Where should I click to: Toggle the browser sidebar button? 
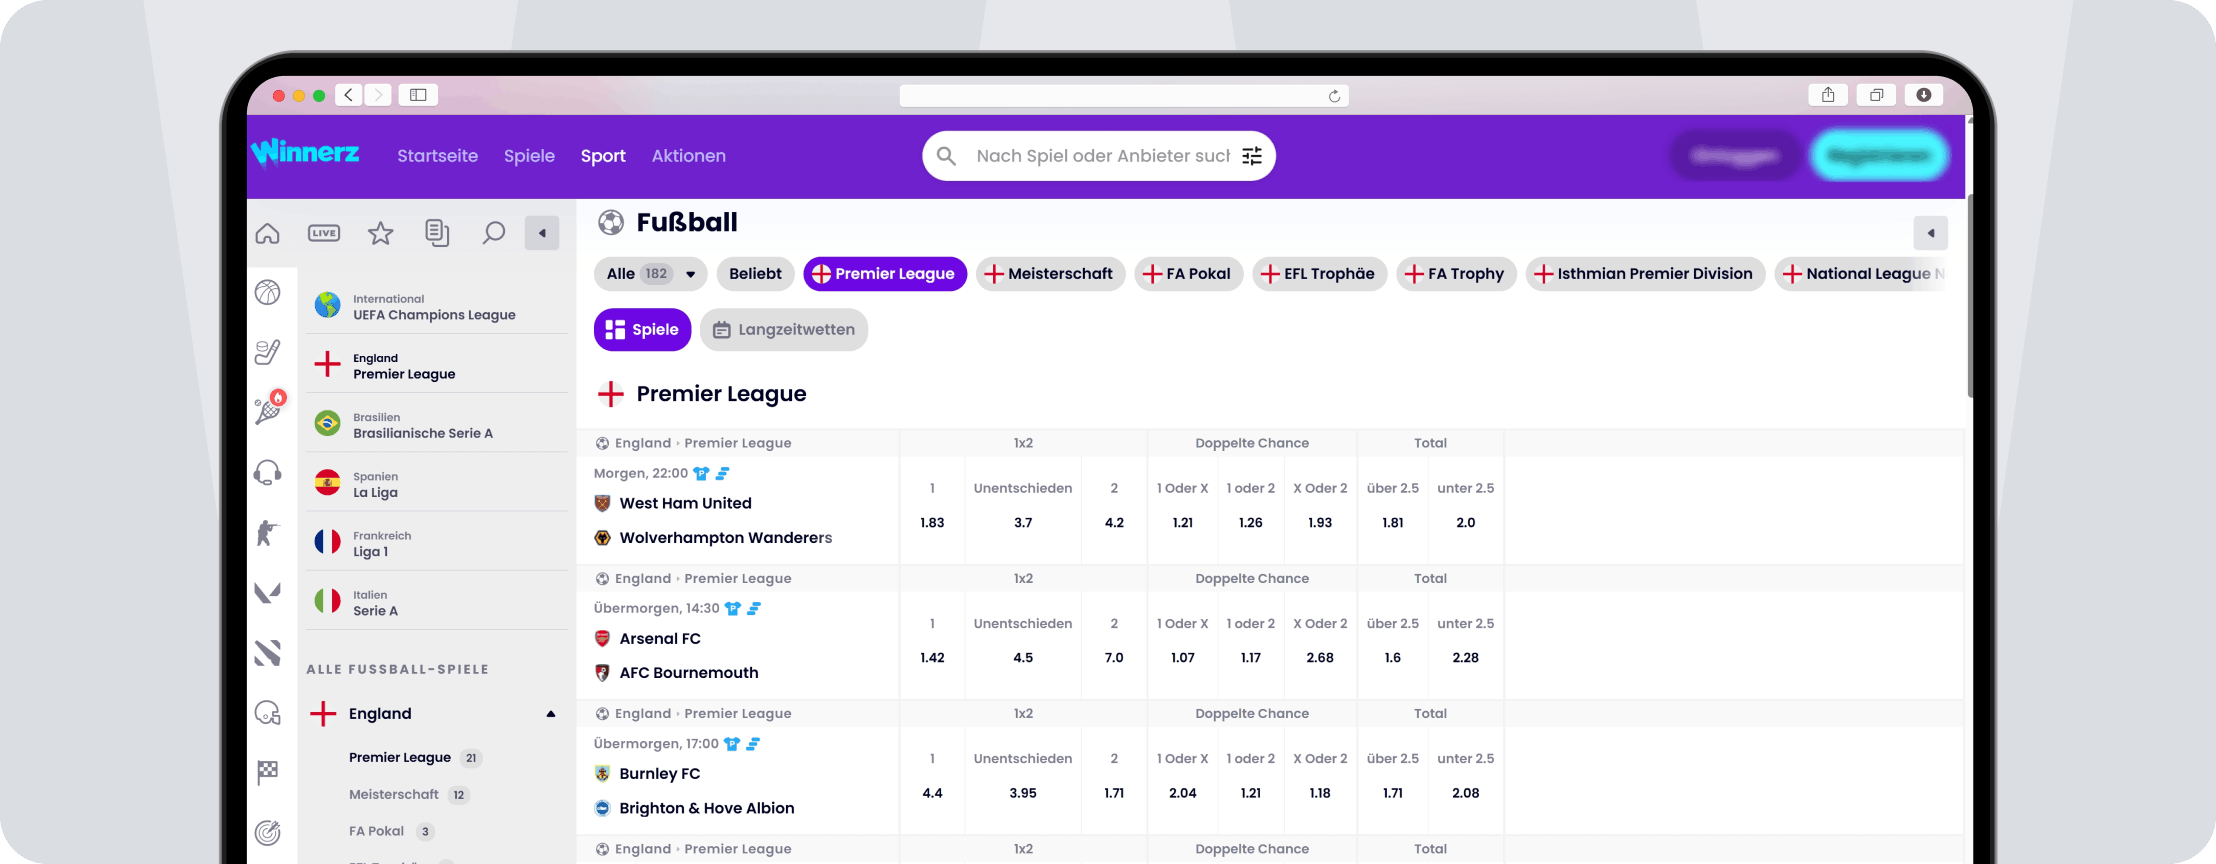pyautogui.click(x=418, y=95)
